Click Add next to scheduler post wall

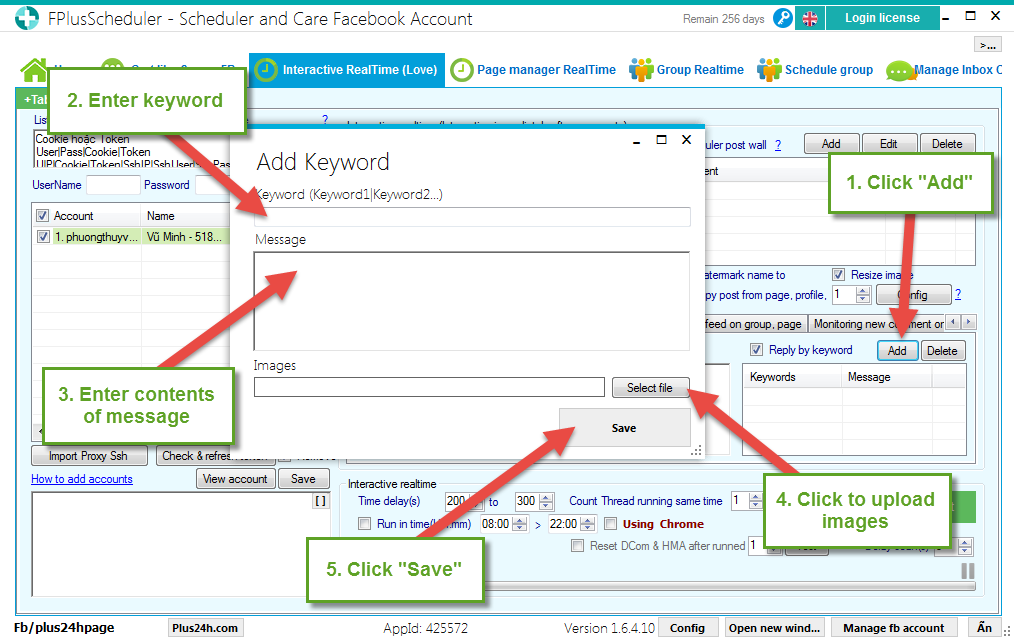(x=832, y=144)
